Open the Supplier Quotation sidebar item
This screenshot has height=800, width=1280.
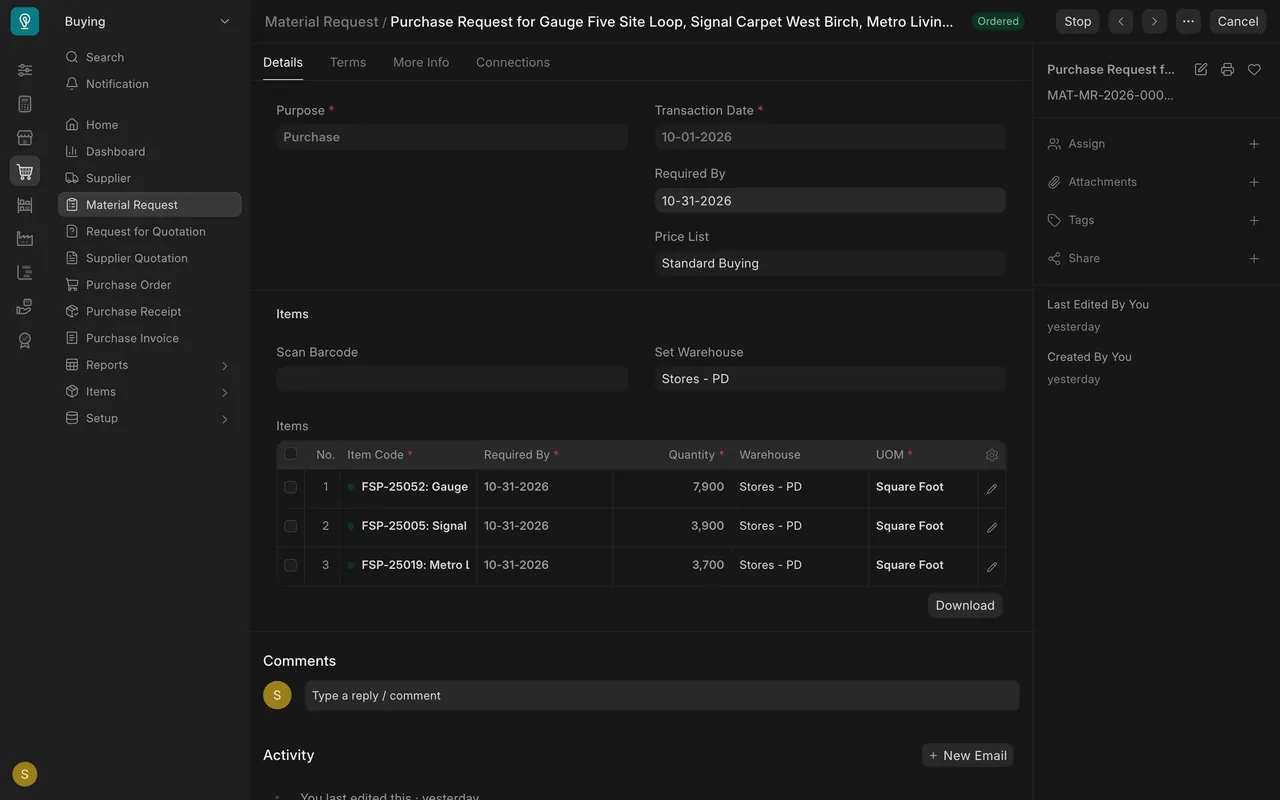(x=150, y=258)
